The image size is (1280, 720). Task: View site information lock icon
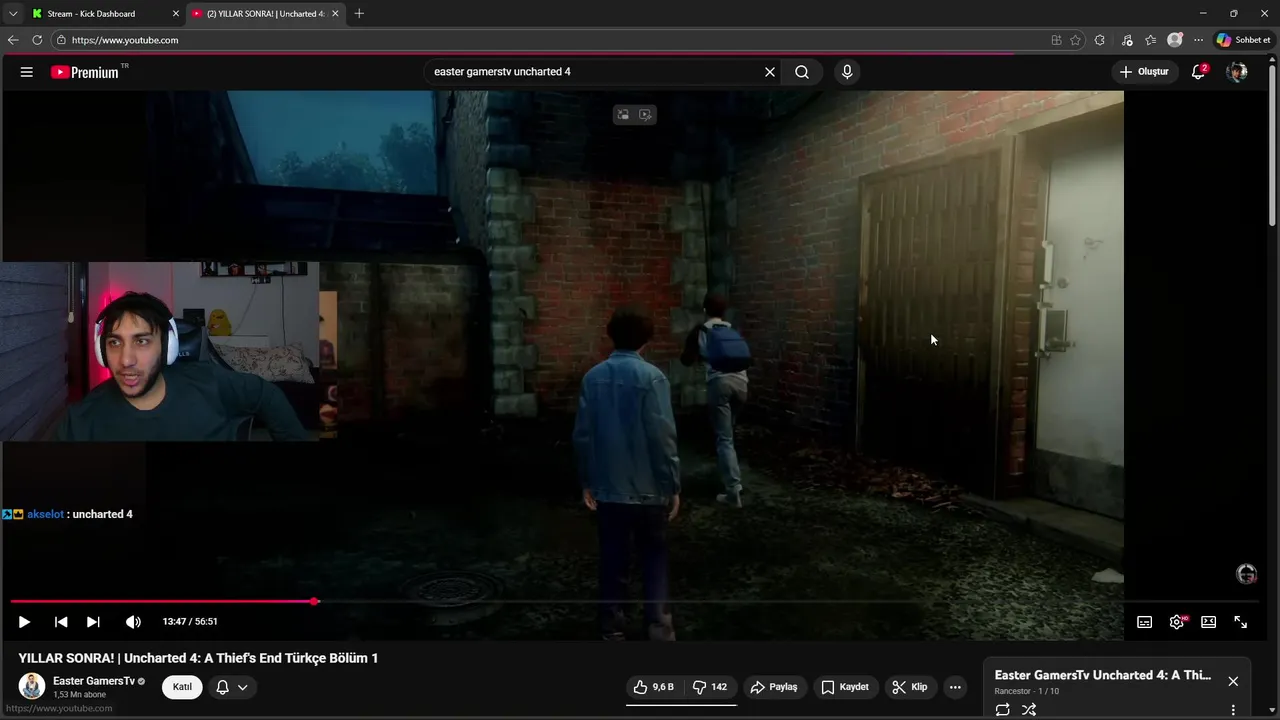click(x=61, y=40)
